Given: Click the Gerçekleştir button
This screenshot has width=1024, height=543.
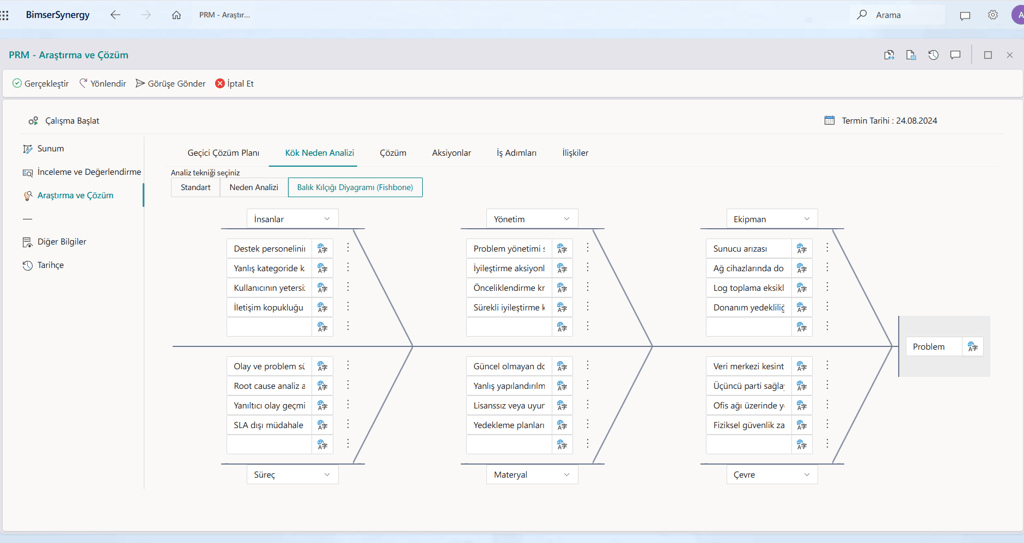Looking at the screenshot, I should 41,84.
